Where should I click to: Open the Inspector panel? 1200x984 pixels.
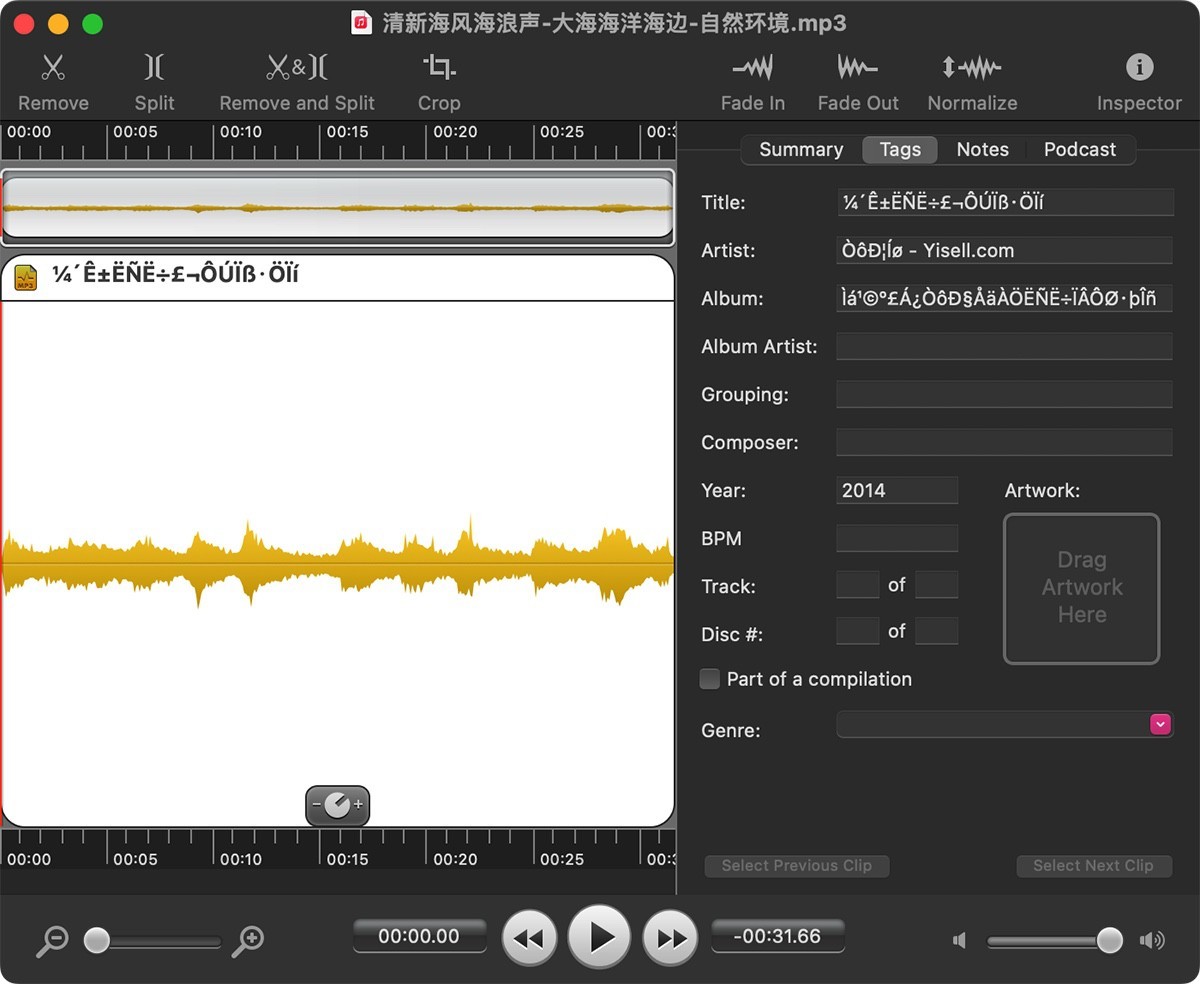click(x=1138, y=80)
